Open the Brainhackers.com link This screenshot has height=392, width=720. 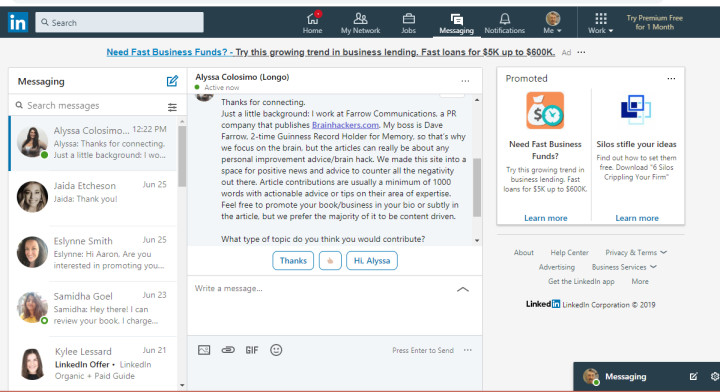coord(345,125)
